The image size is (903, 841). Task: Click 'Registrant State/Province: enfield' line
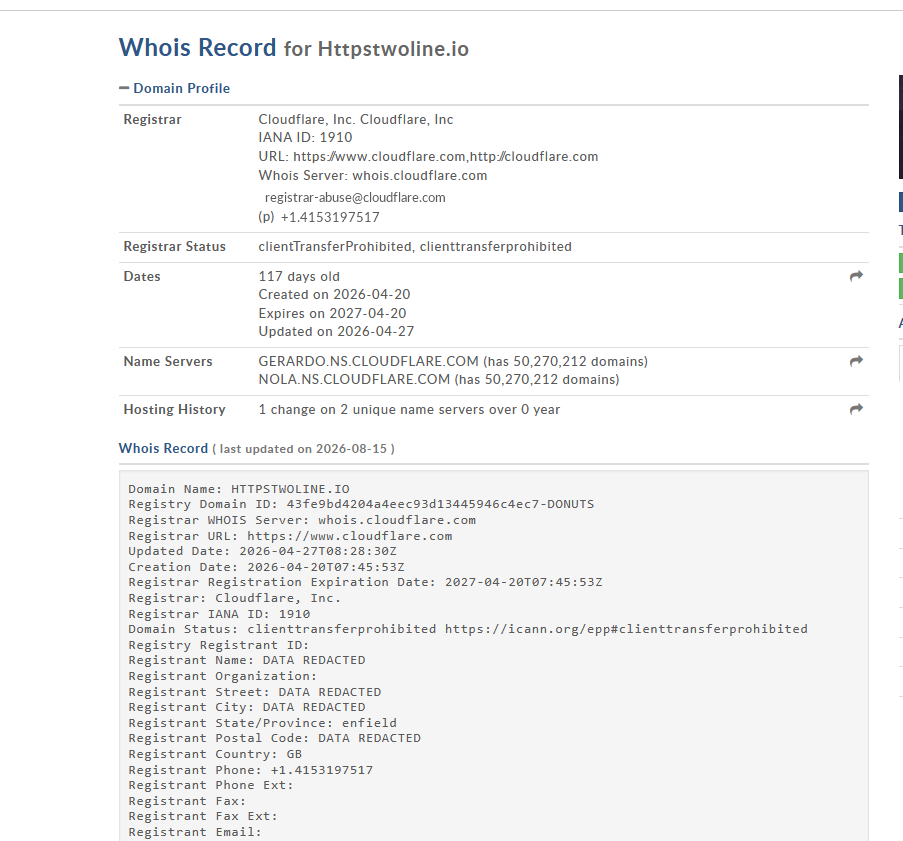(262, 722)
